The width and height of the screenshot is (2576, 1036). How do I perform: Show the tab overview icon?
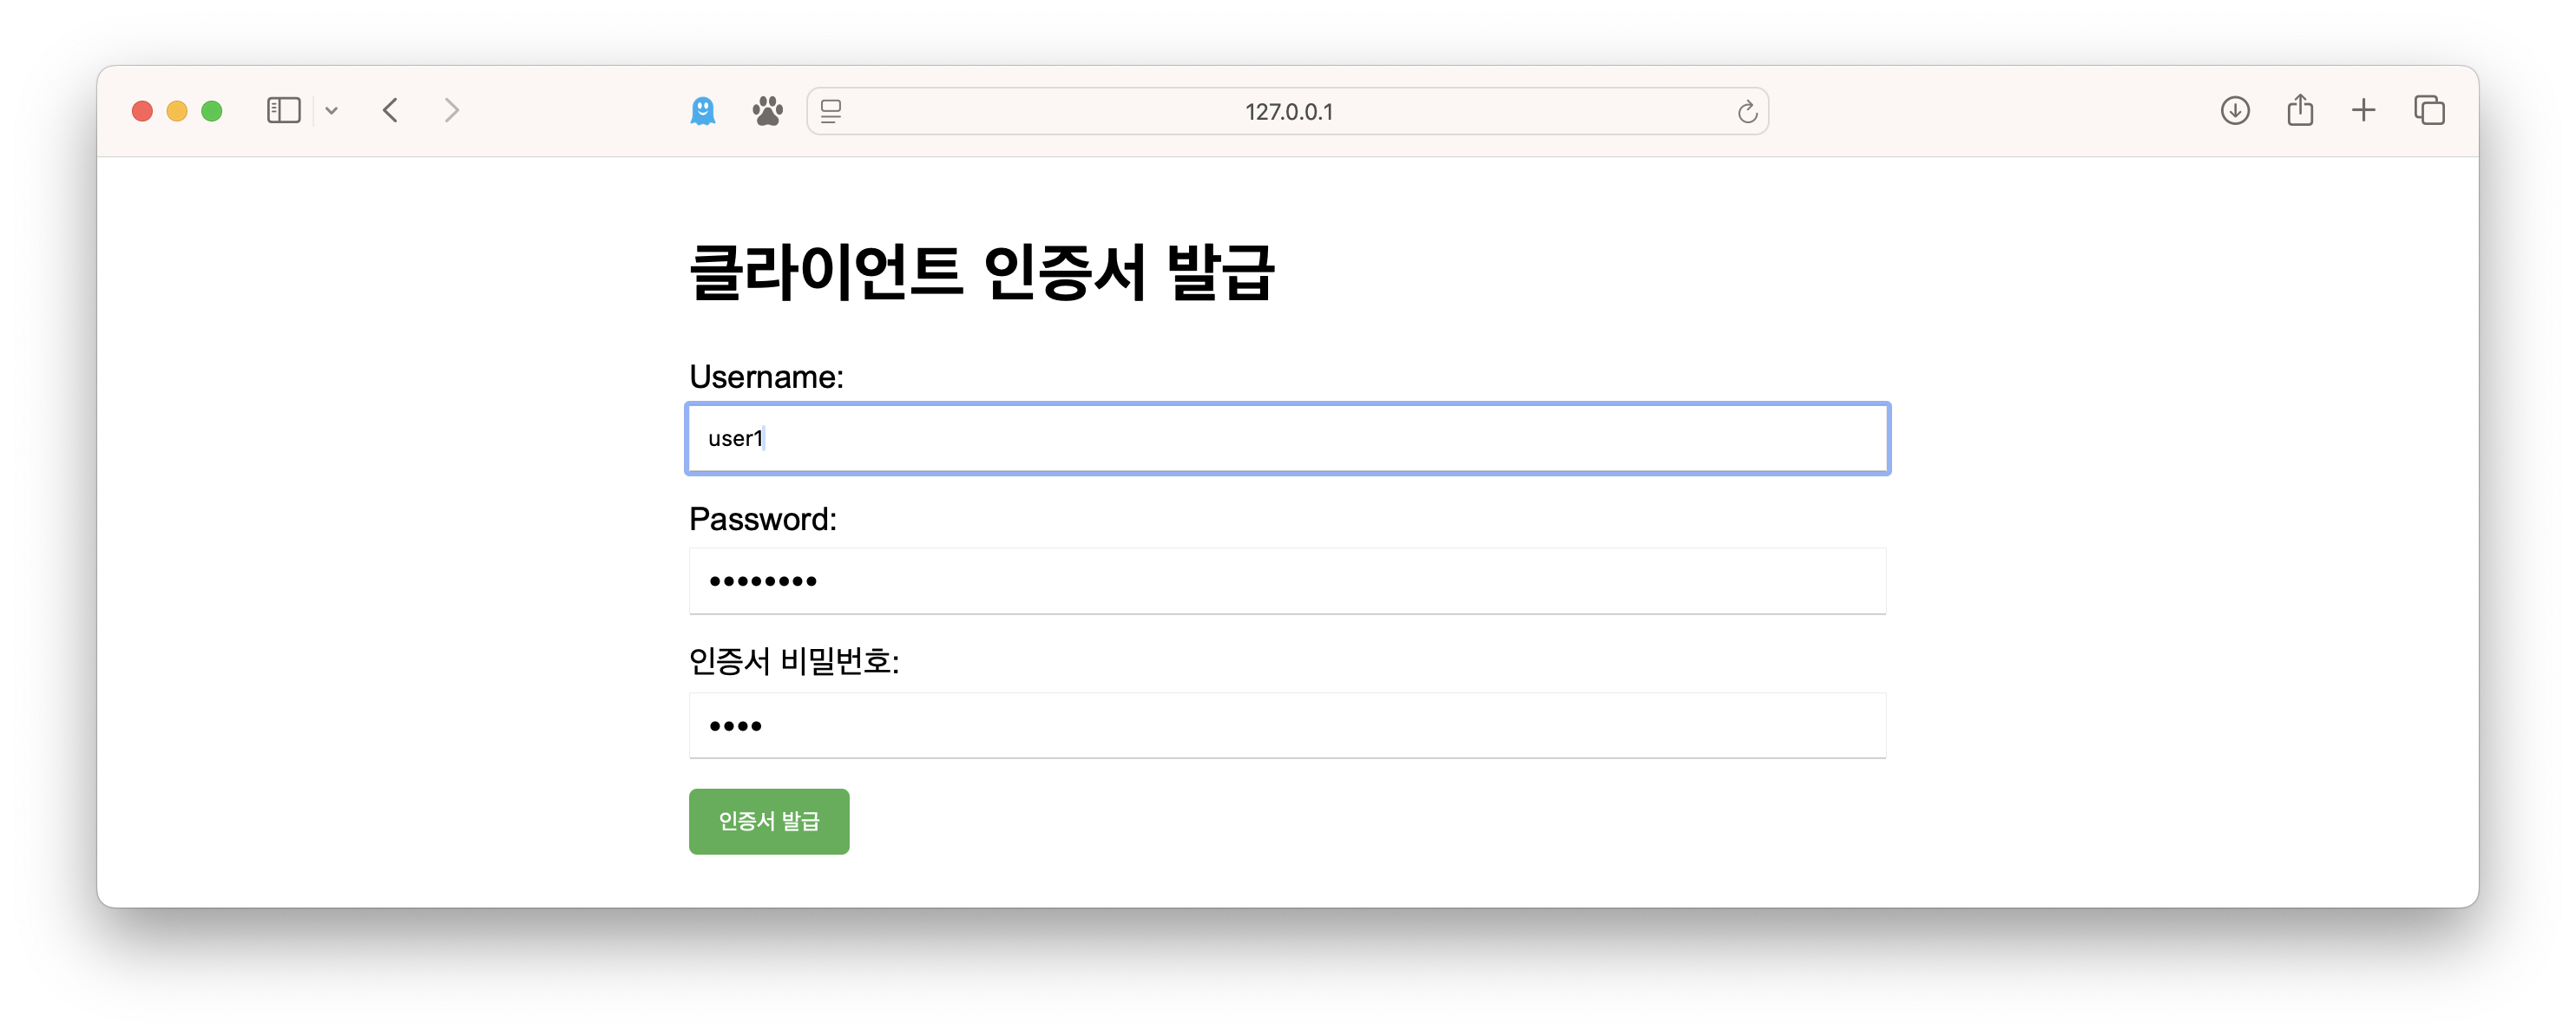2429,110
